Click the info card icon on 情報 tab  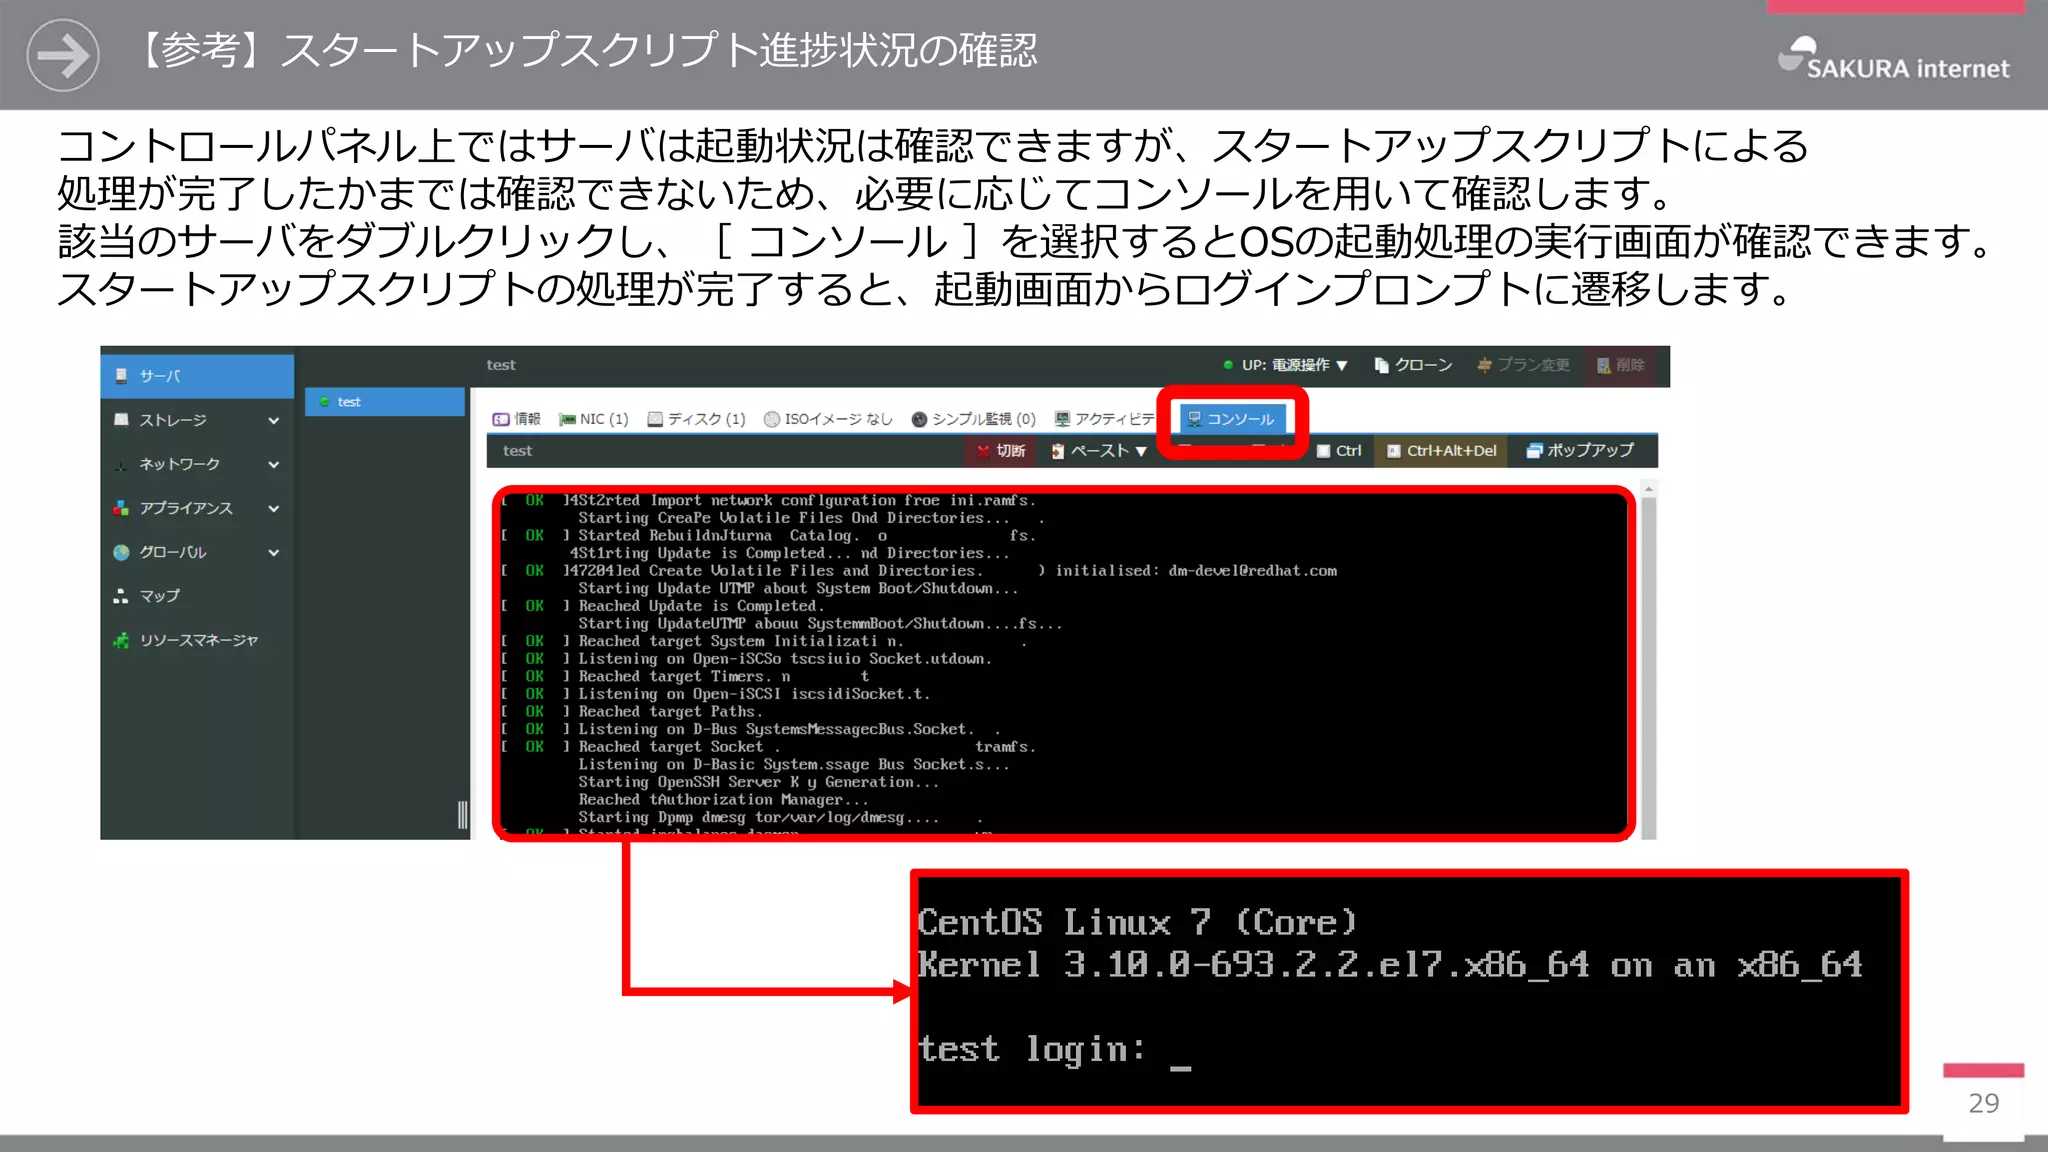coord(501,419)
